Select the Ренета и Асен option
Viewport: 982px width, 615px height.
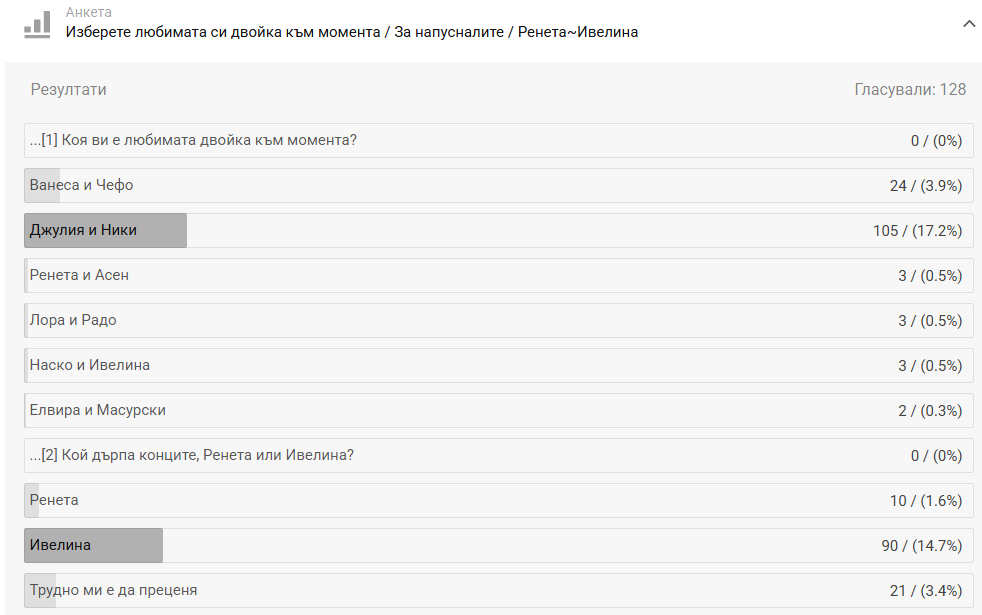[499, 276]
